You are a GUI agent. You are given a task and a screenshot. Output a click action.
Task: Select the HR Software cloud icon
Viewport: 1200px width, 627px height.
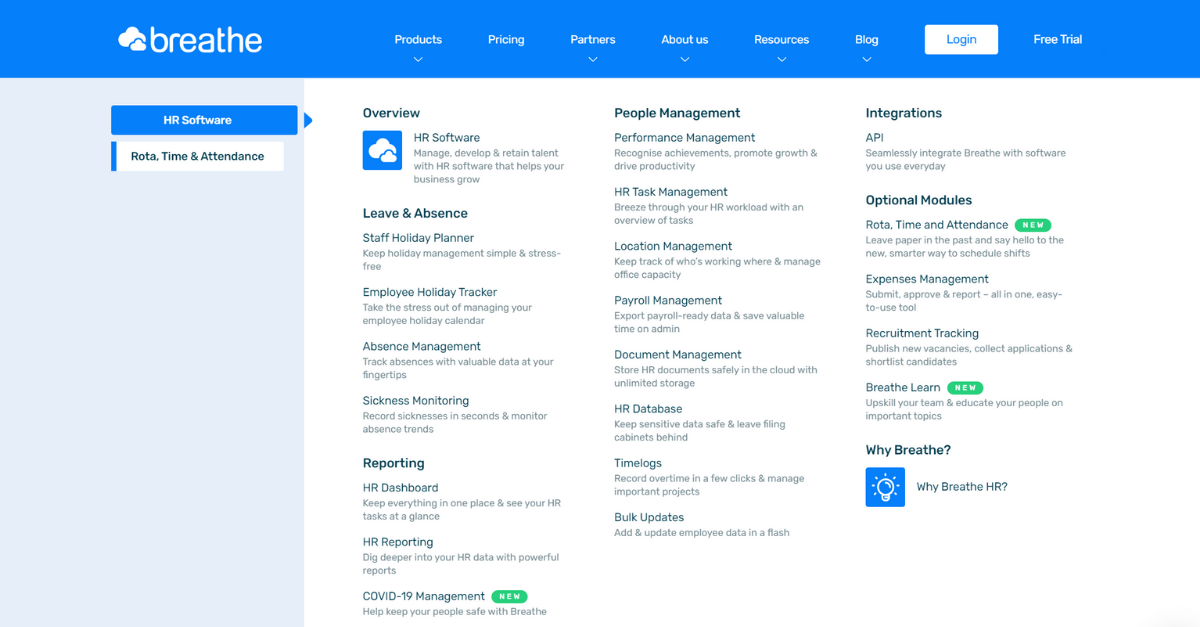coord(382,148)
